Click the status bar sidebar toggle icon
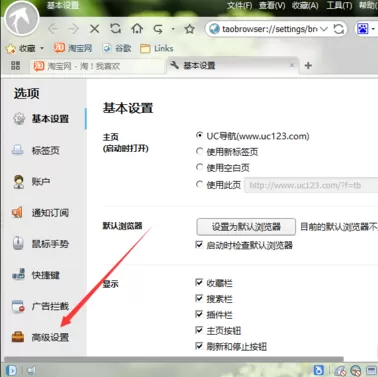 [11, 370]
